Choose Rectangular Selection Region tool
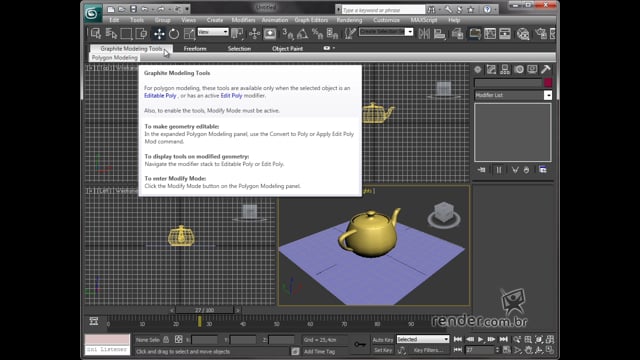Screen dimensions: 640x360 click(x=126, y=33)
